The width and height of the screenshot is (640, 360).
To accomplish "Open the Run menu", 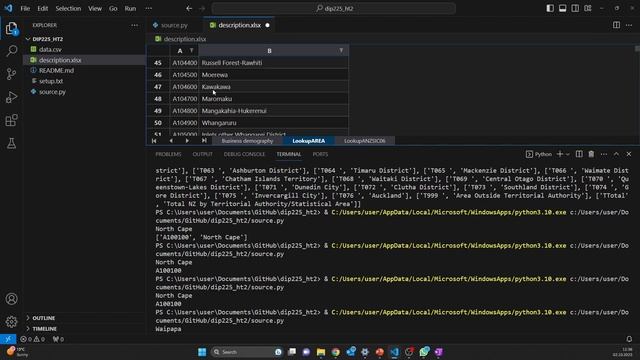I will coord(130,8).
